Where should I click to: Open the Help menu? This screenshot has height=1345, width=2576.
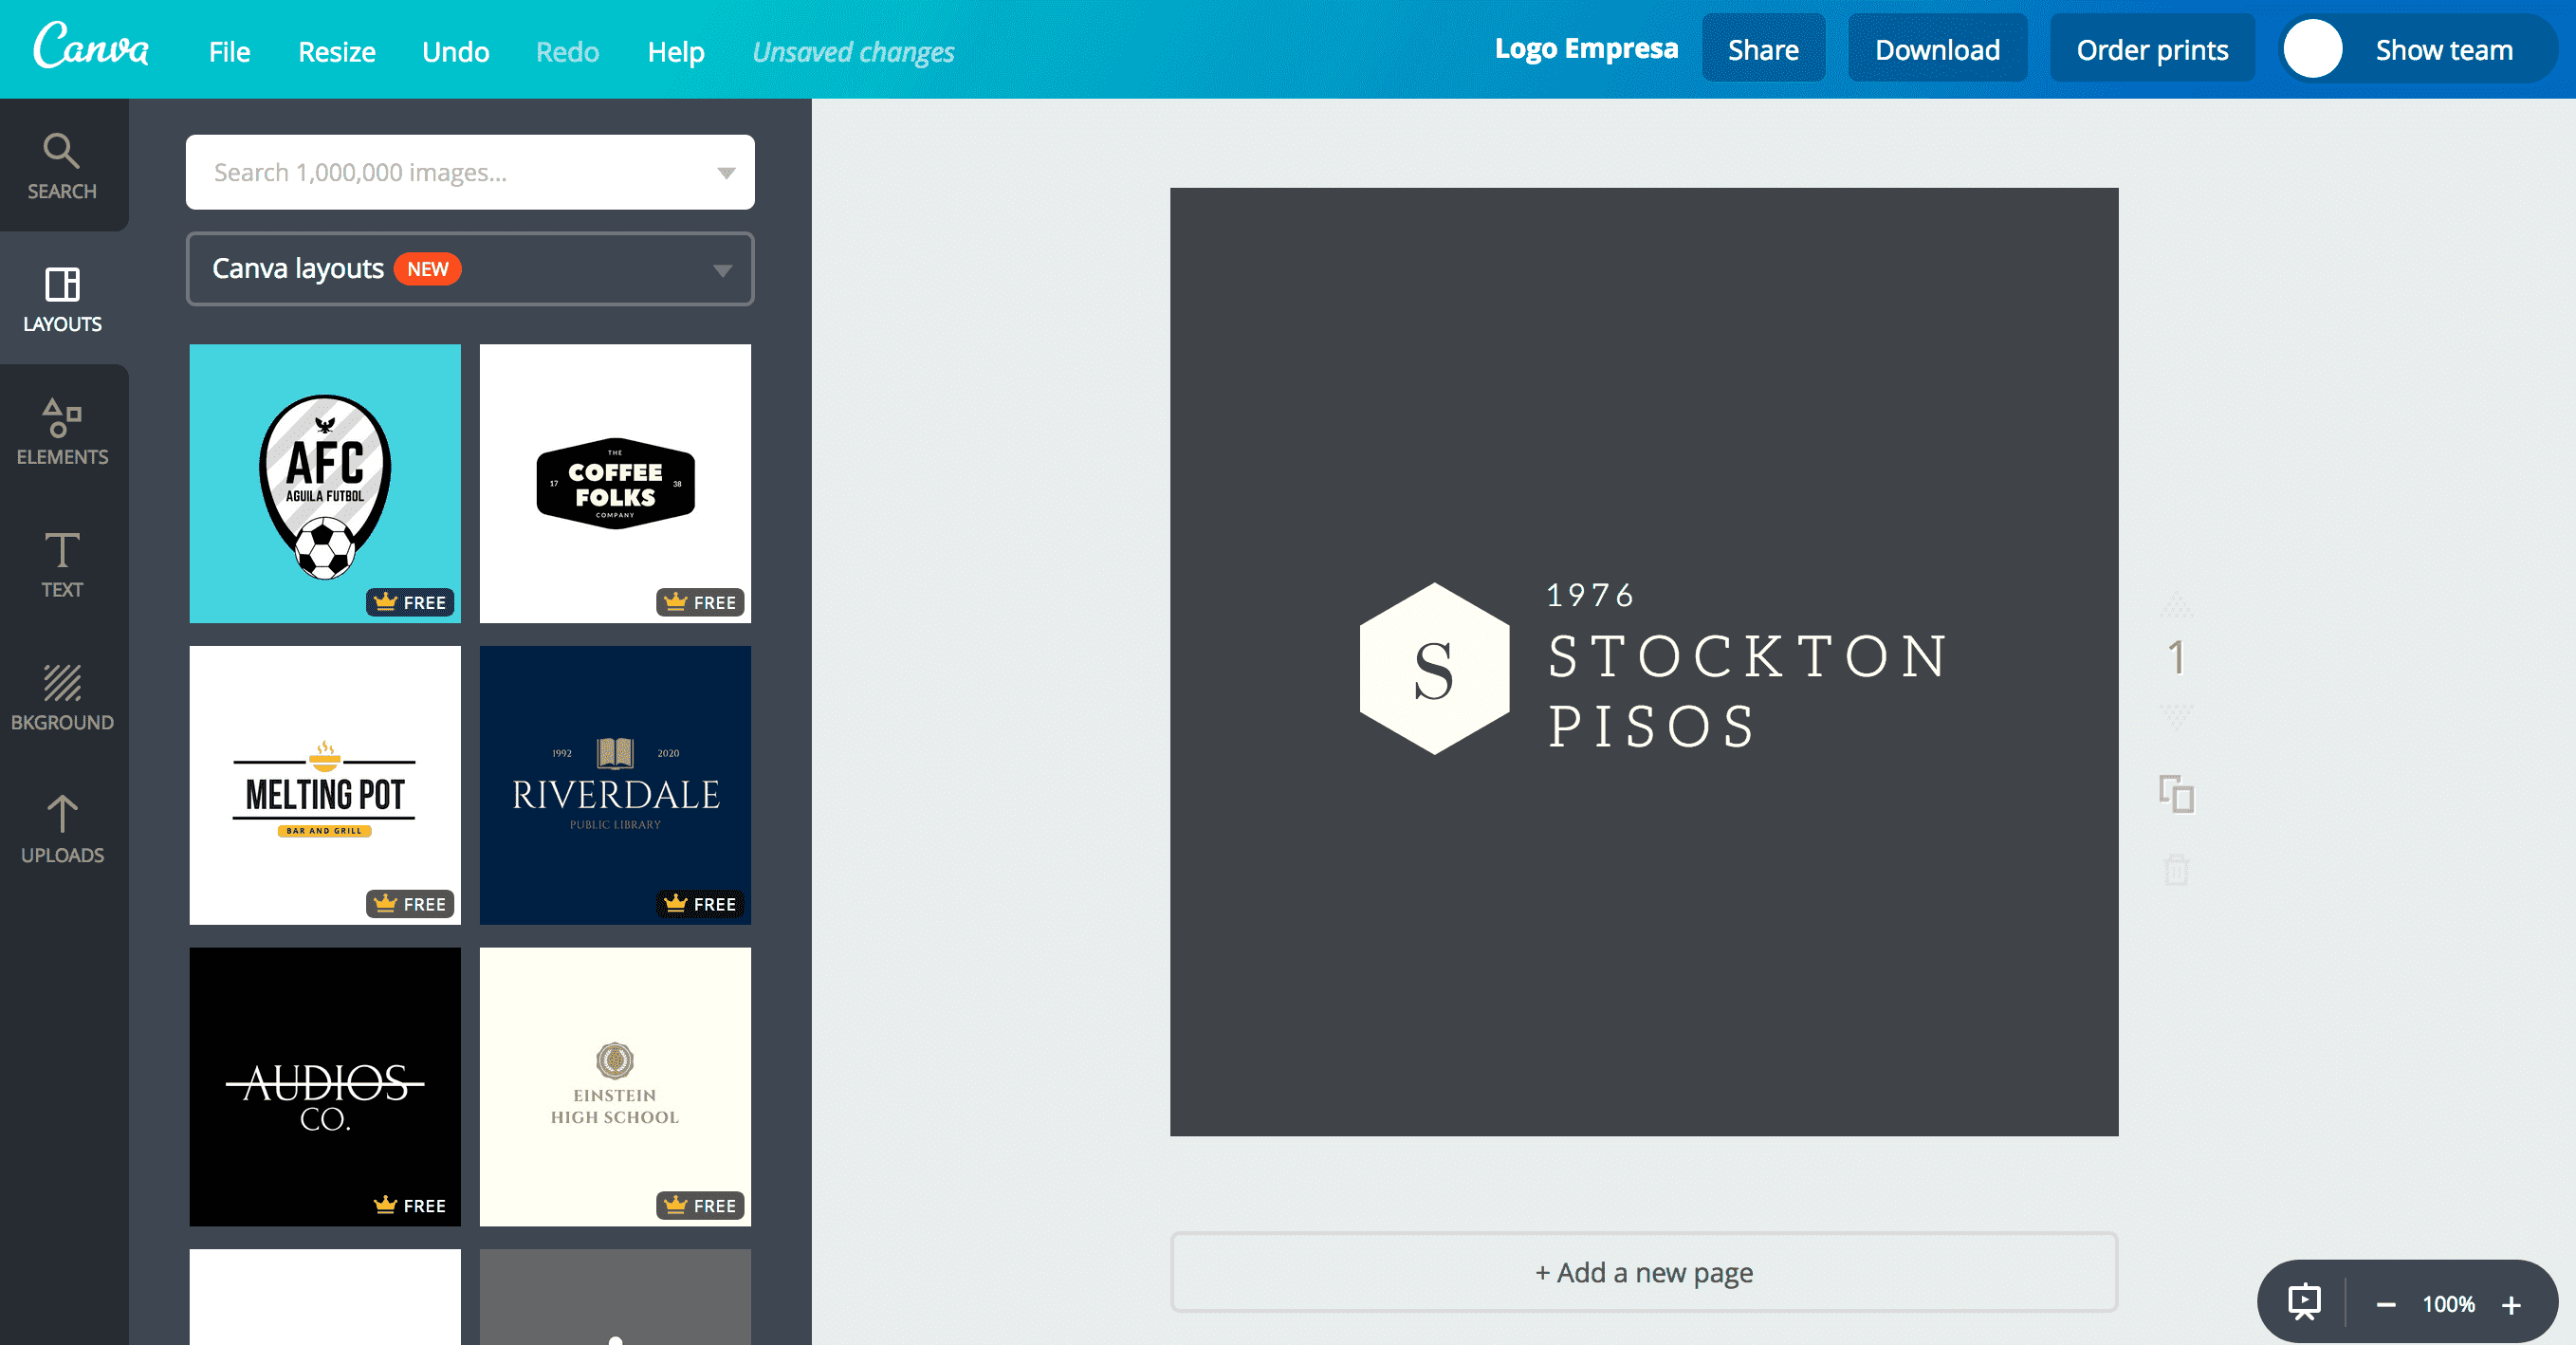point(675,51)
